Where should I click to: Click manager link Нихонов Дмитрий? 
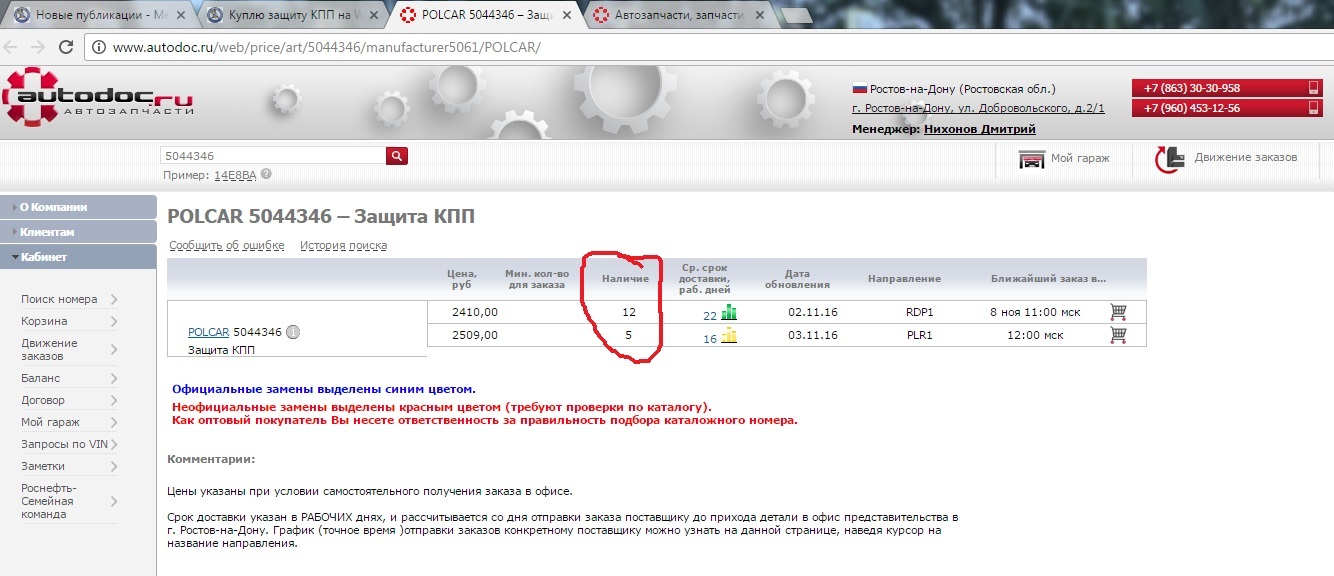[x=980, y=129]
